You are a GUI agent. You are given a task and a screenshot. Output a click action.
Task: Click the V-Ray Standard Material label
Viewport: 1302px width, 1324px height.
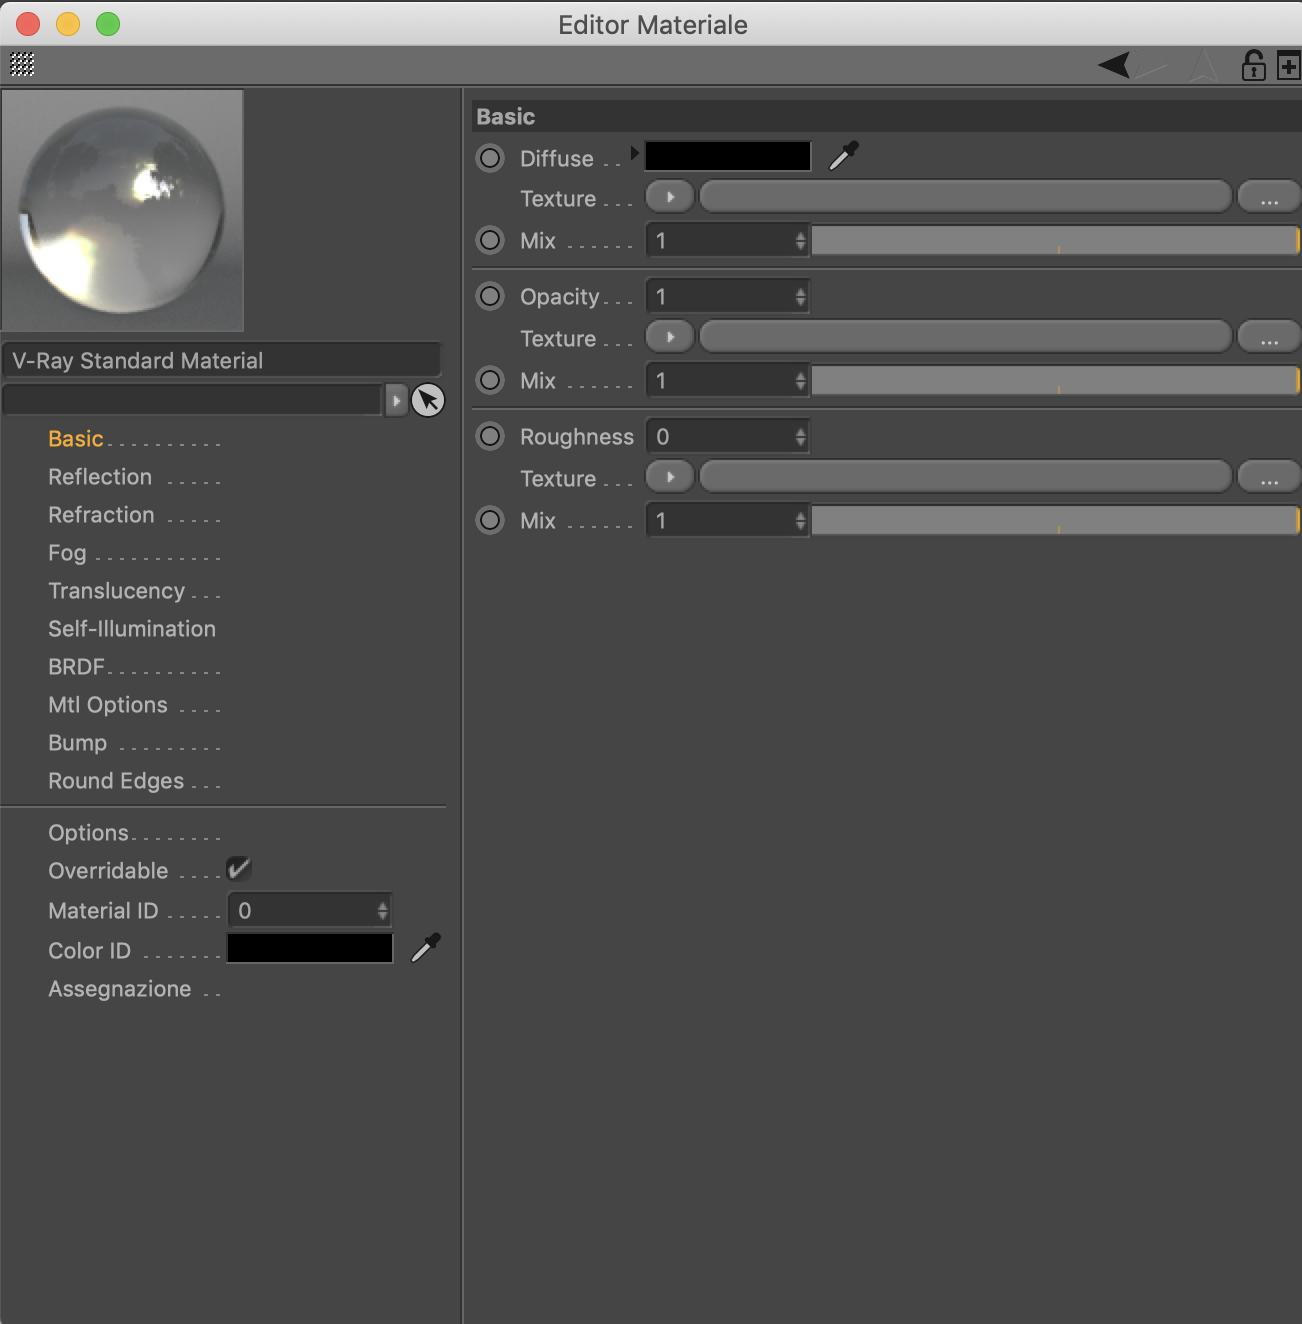point(138,361)
